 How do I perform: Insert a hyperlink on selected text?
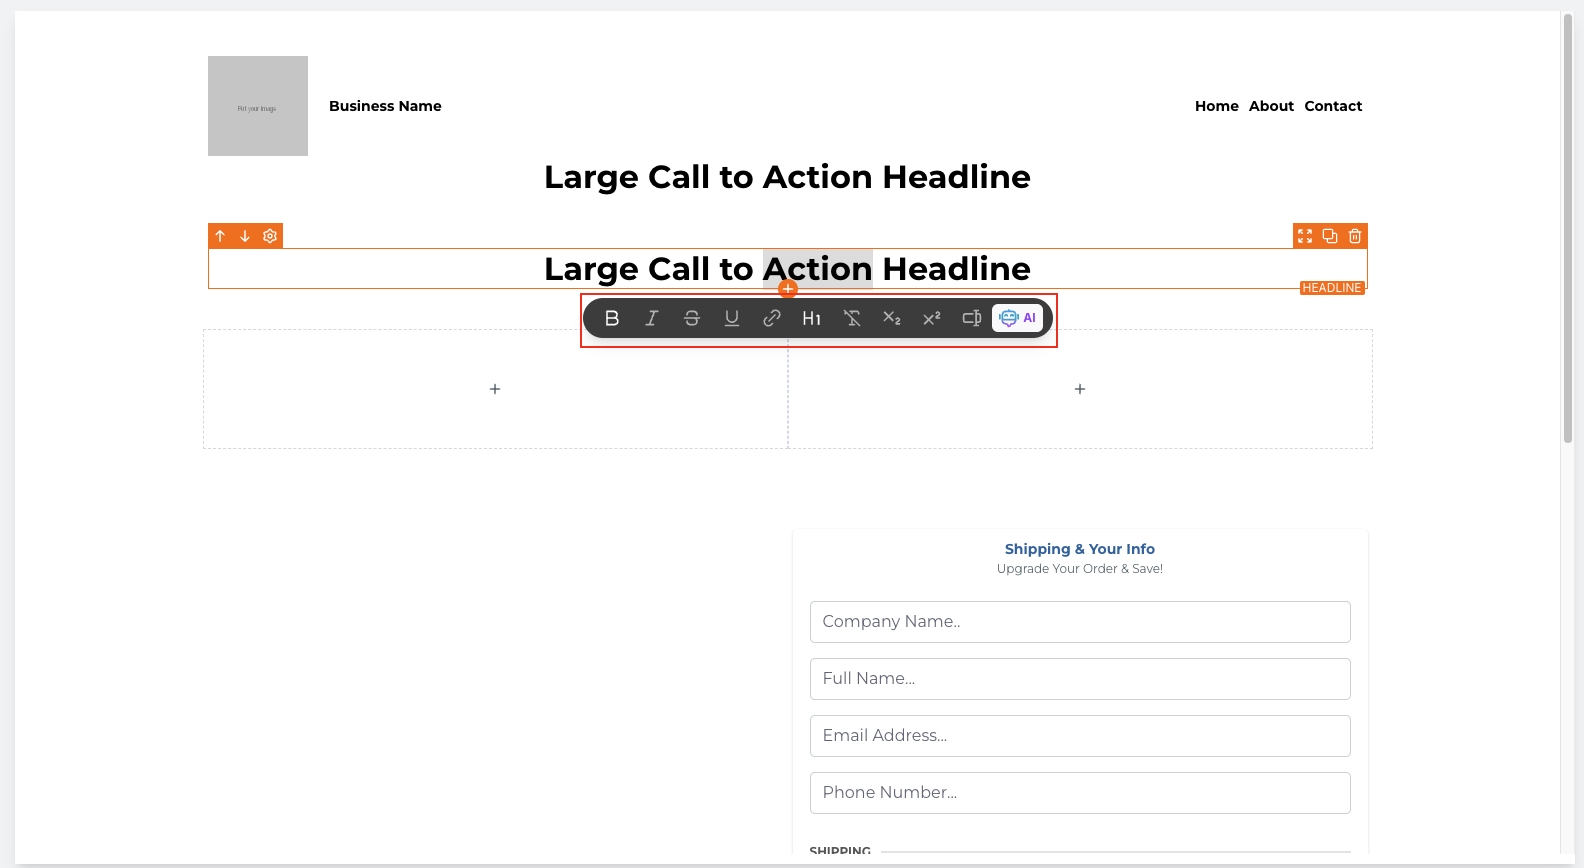tap(772, 318)
